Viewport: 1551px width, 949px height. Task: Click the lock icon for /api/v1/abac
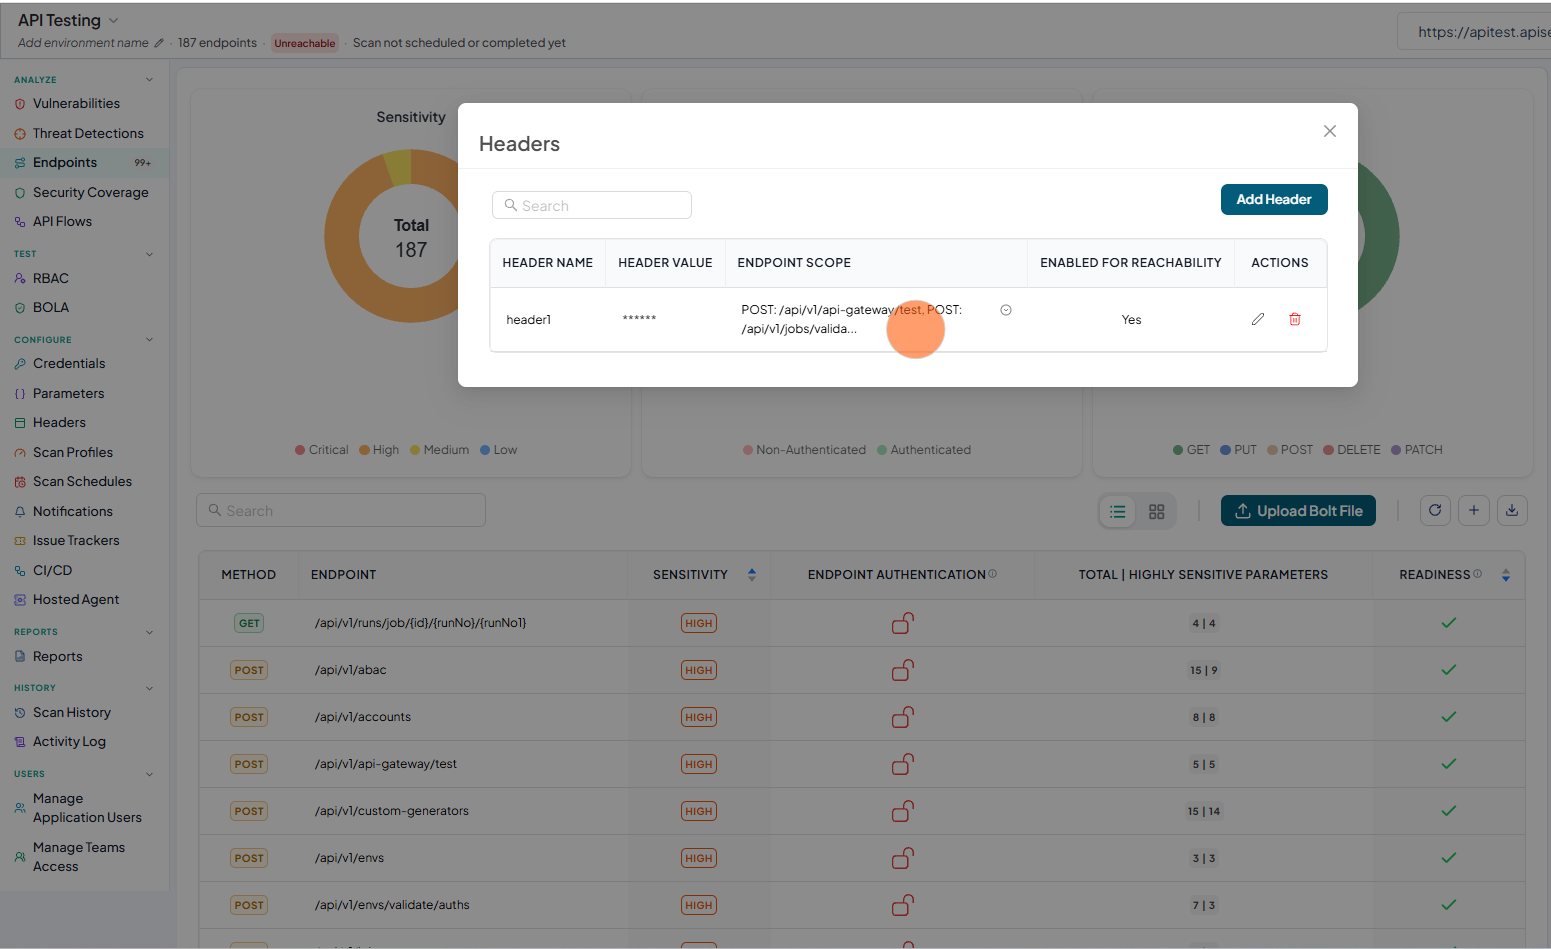point(903,670)
